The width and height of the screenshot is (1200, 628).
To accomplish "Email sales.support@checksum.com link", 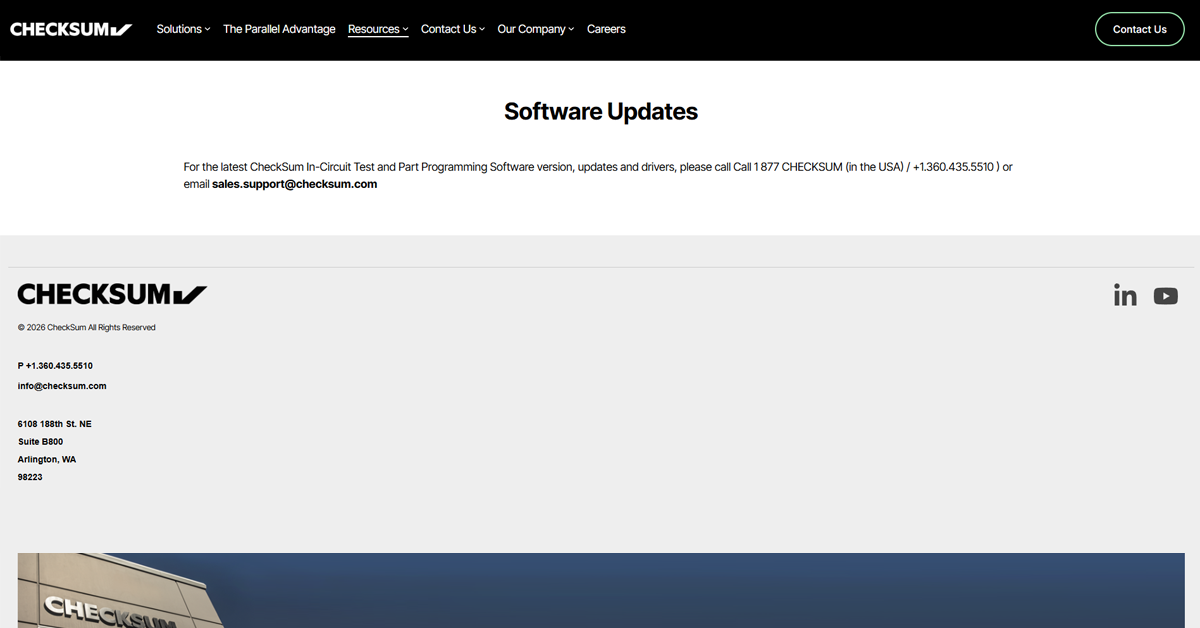I will [294, 184].
